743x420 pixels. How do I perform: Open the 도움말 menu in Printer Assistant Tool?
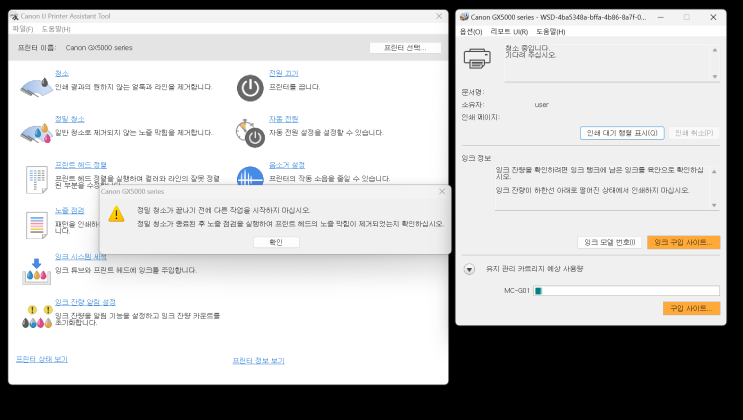56,29
